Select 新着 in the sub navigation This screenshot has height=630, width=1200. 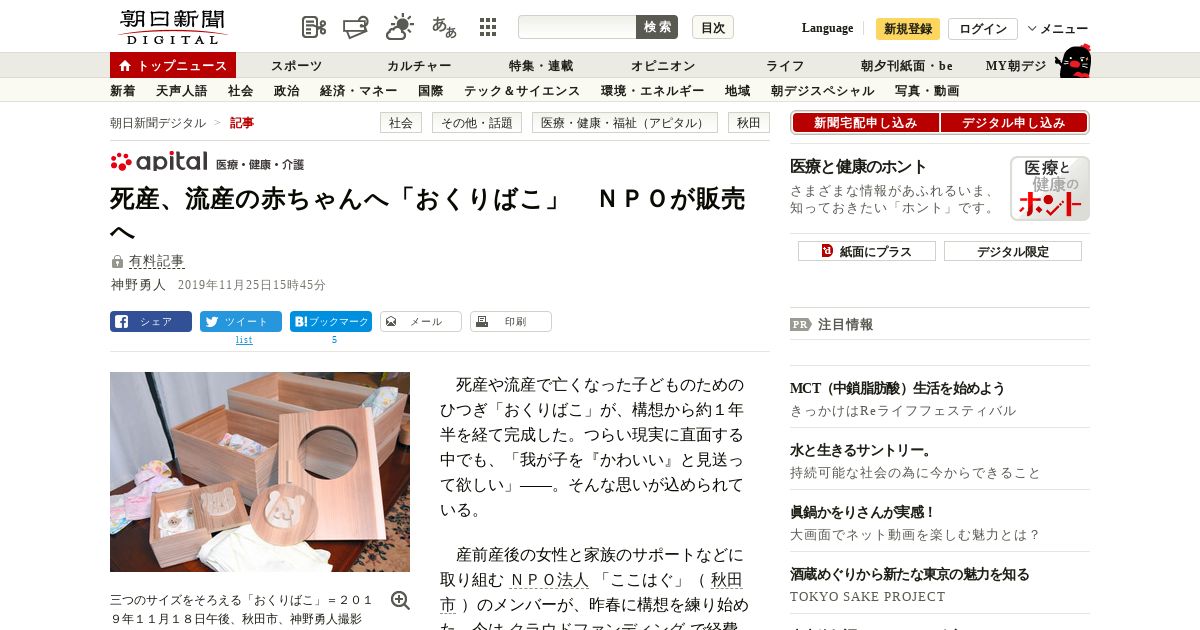pyautogui.click(x=123, y=90)
